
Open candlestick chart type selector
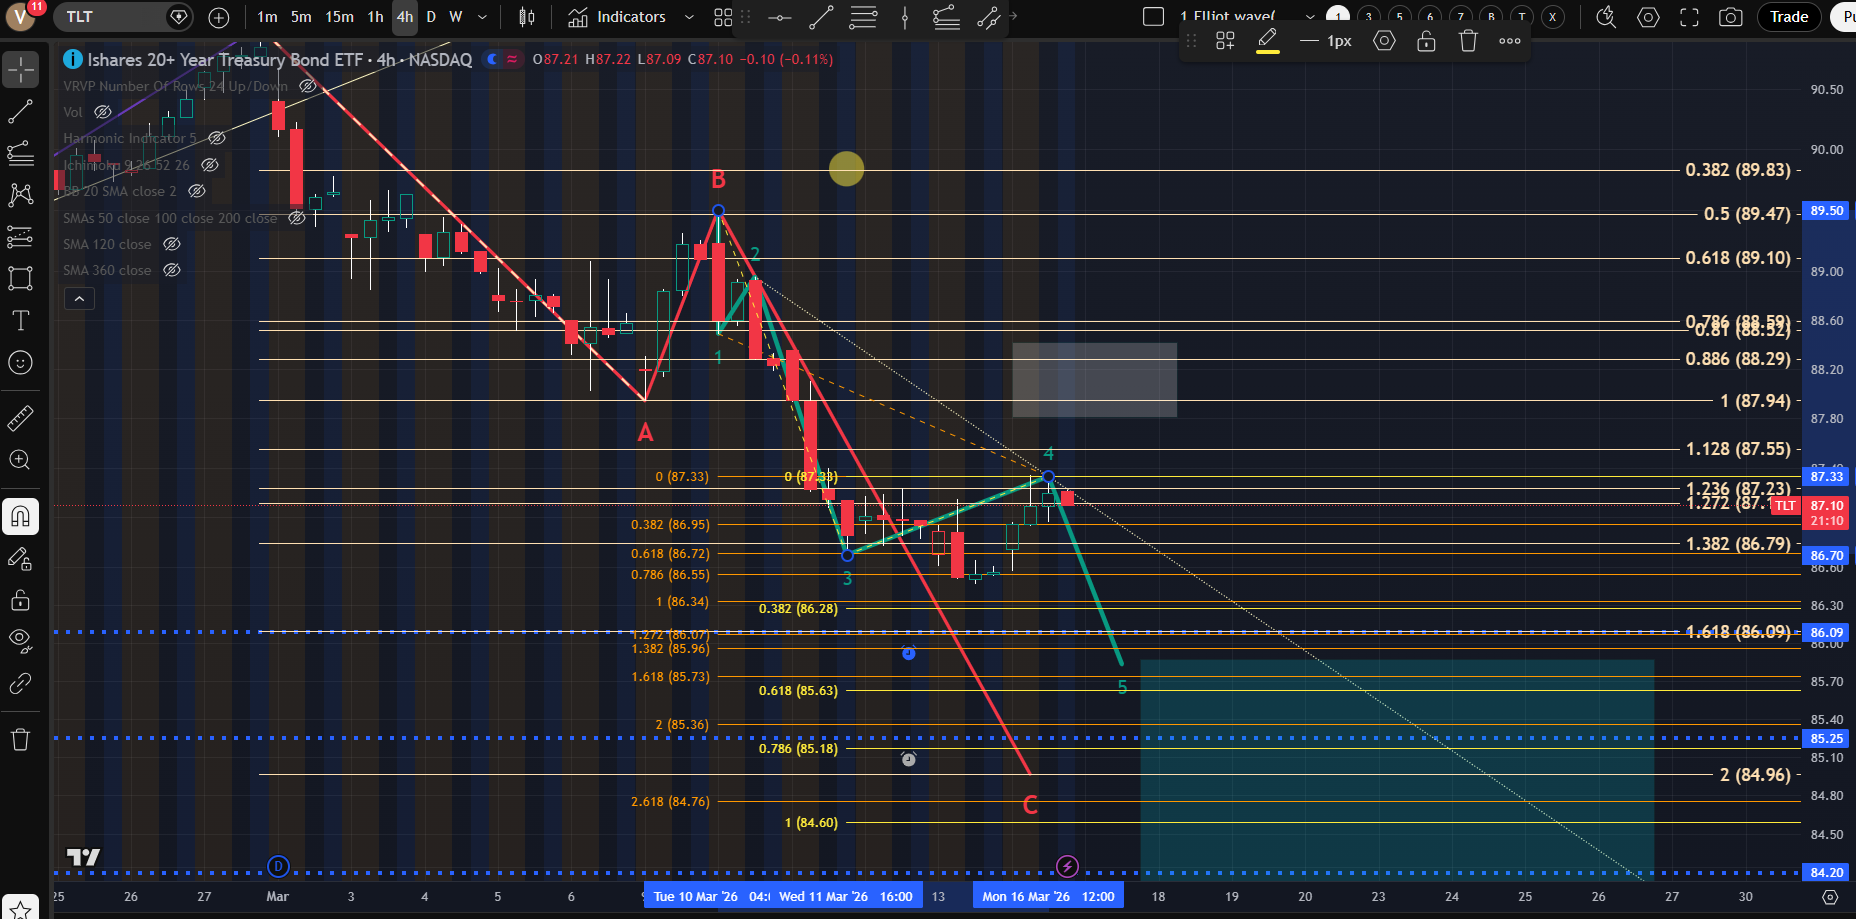click(527, 17)
